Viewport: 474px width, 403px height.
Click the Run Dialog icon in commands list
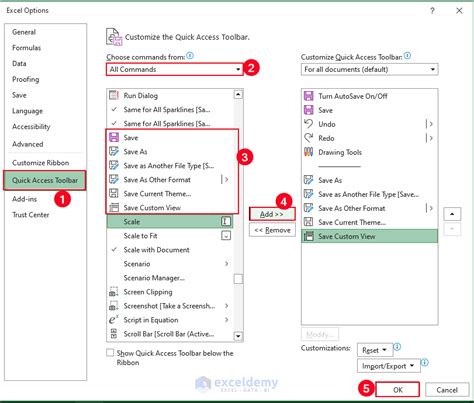click(114, 95)
